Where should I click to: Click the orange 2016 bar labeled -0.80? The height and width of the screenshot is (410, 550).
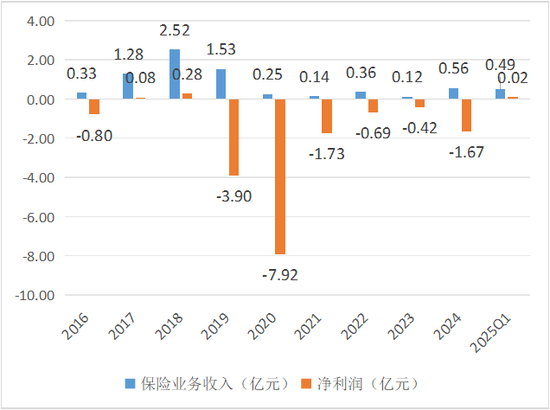[x=94, y=107]
